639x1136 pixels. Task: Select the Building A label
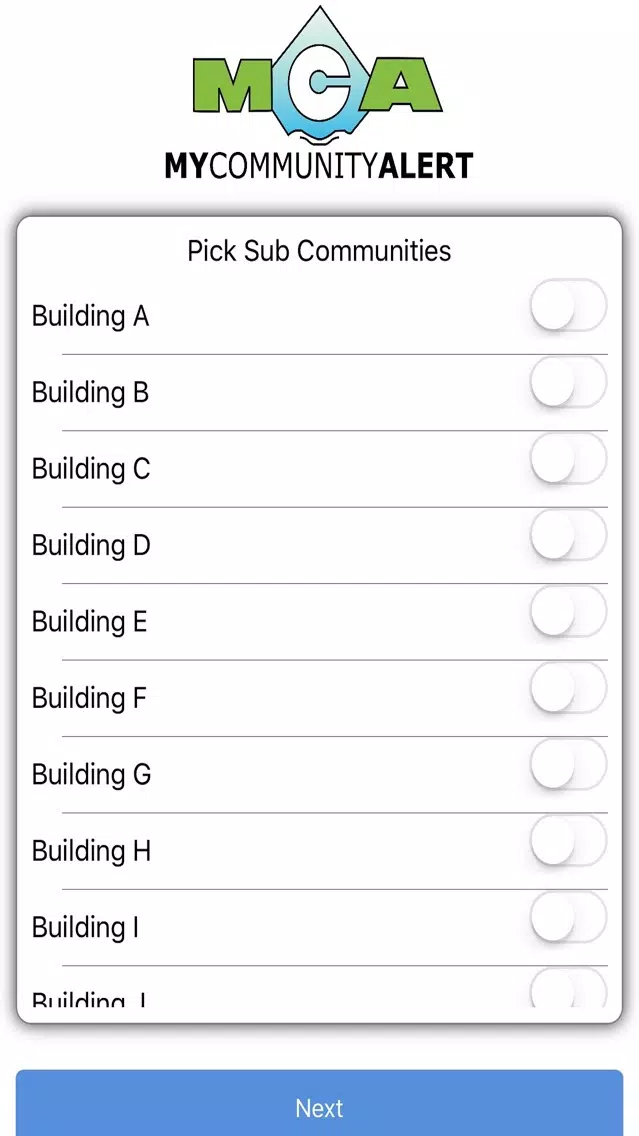(91, 317)
